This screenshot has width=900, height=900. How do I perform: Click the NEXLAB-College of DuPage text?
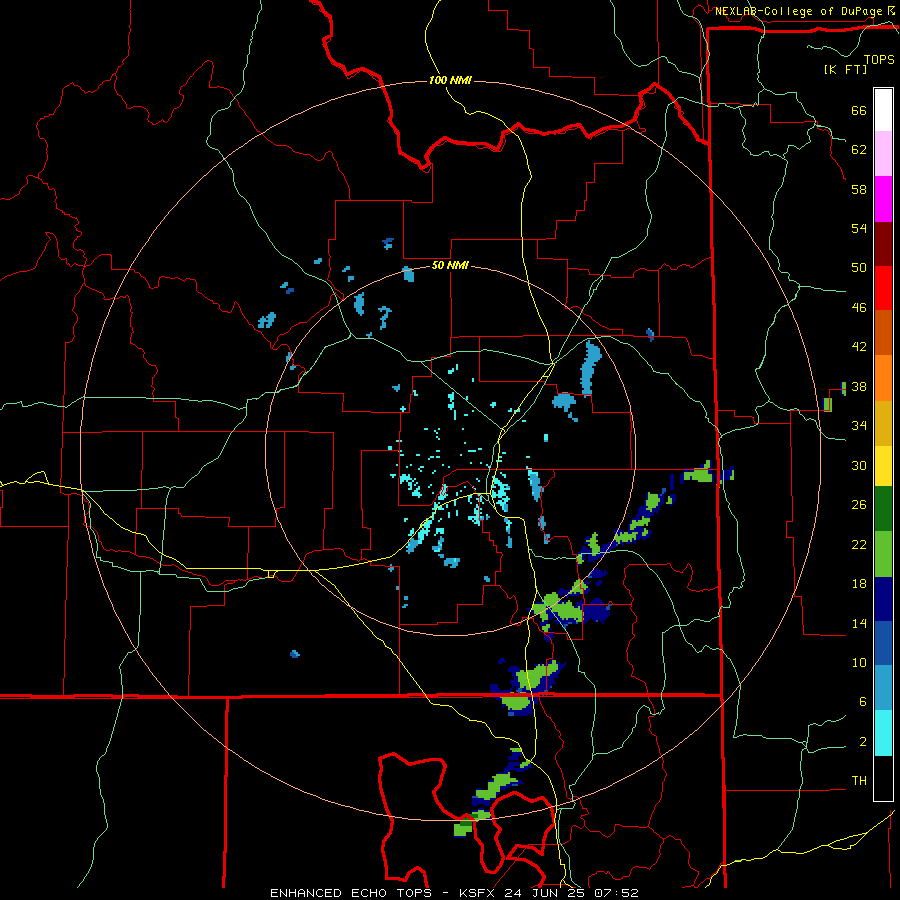799,11
